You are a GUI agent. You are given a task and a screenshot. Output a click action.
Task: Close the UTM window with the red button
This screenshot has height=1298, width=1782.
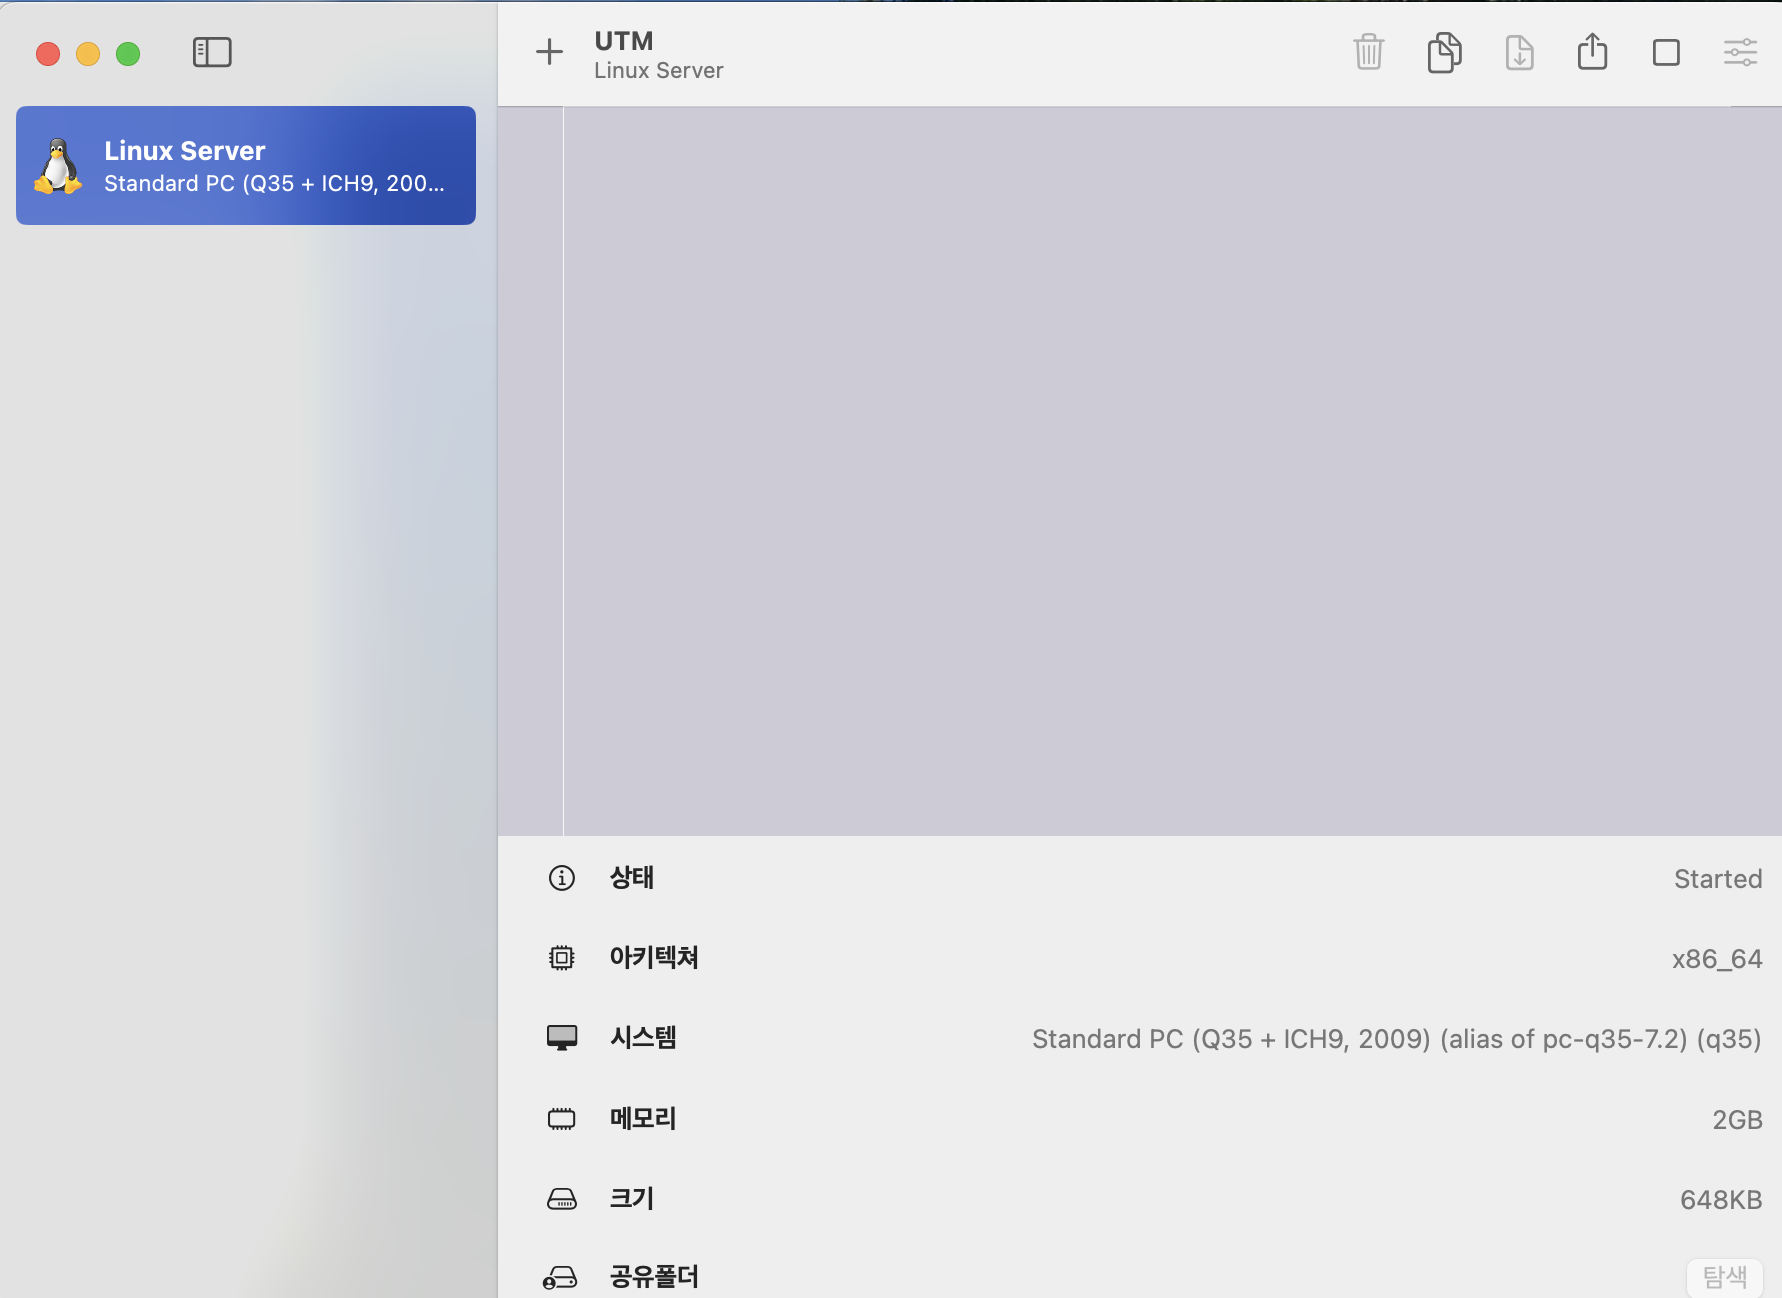(48, 54)
